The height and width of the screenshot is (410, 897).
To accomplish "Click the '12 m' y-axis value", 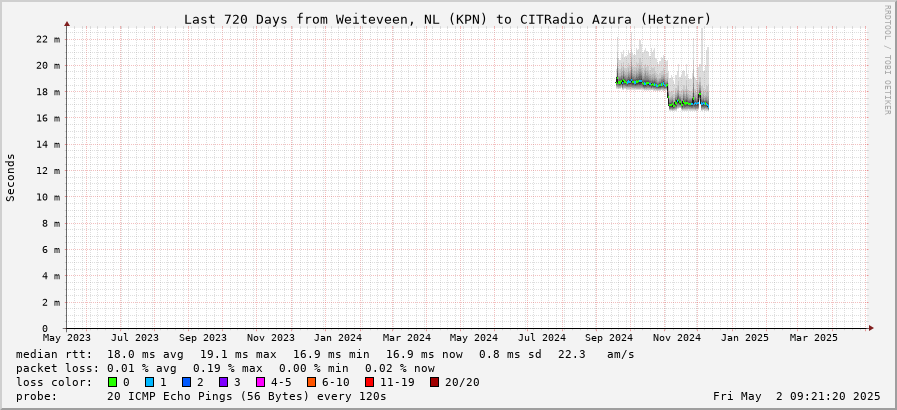I will pyautogui.click(x=48, y=170).
